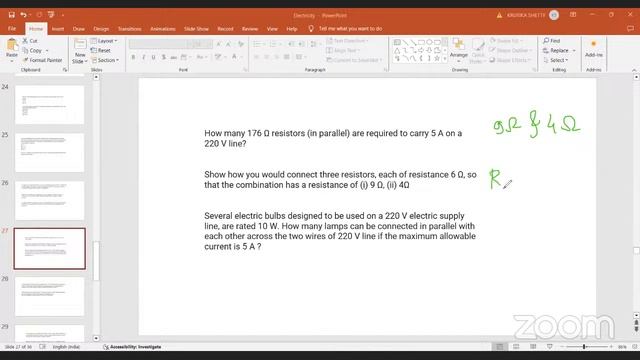This screenshot has width=640, height=360.
Task: Select slide 25 thumbnail
Action: [x=49, y=153]
